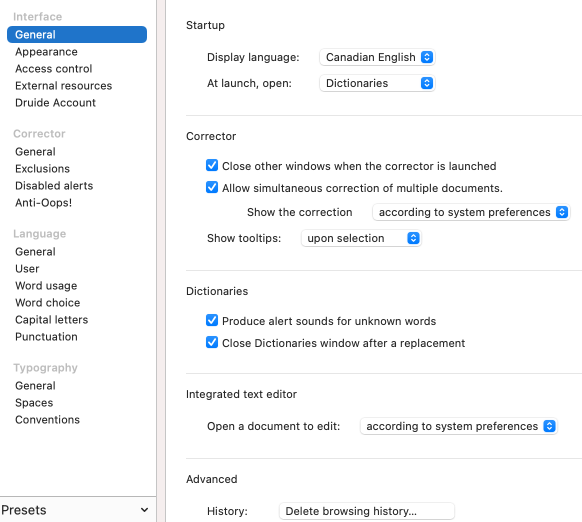Image resolution: width=582 pixels, height=522 pixels.
Task: Select External resources in the sidebar
Action: [x=63, y=86]
